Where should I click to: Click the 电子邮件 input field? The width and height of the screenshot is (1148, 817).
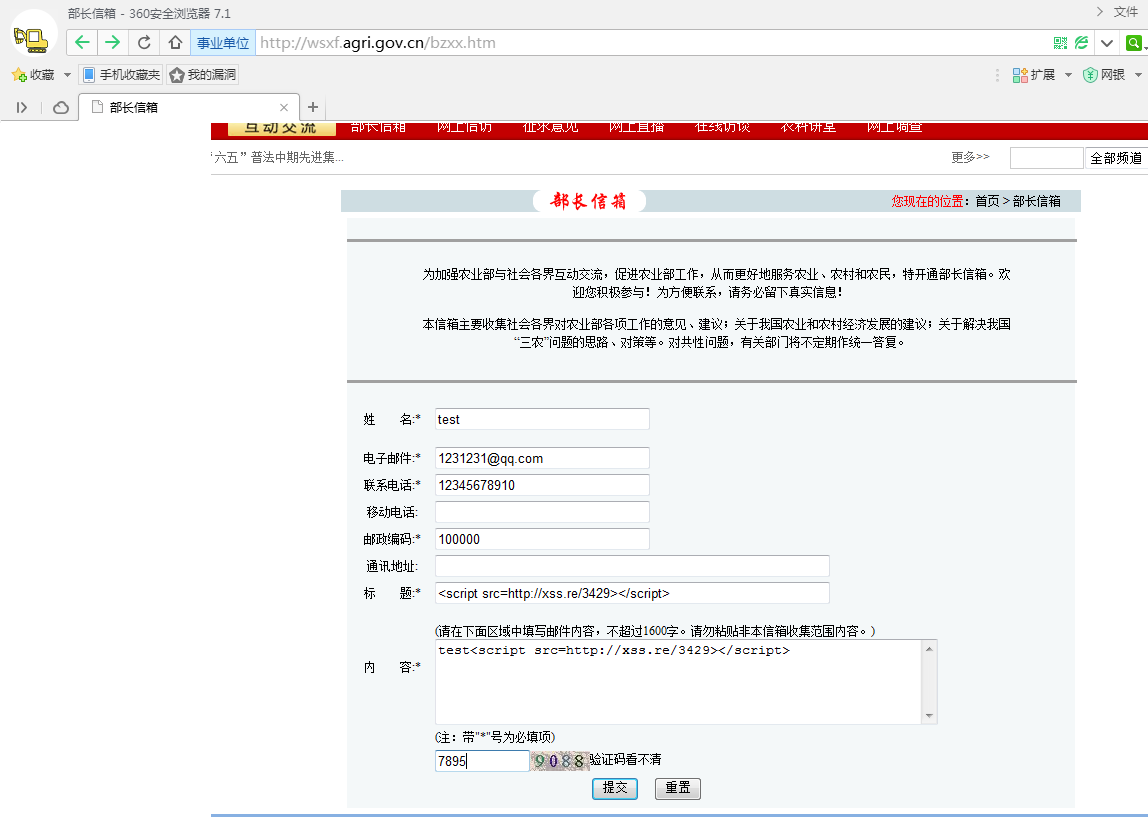tap(542, 458)
